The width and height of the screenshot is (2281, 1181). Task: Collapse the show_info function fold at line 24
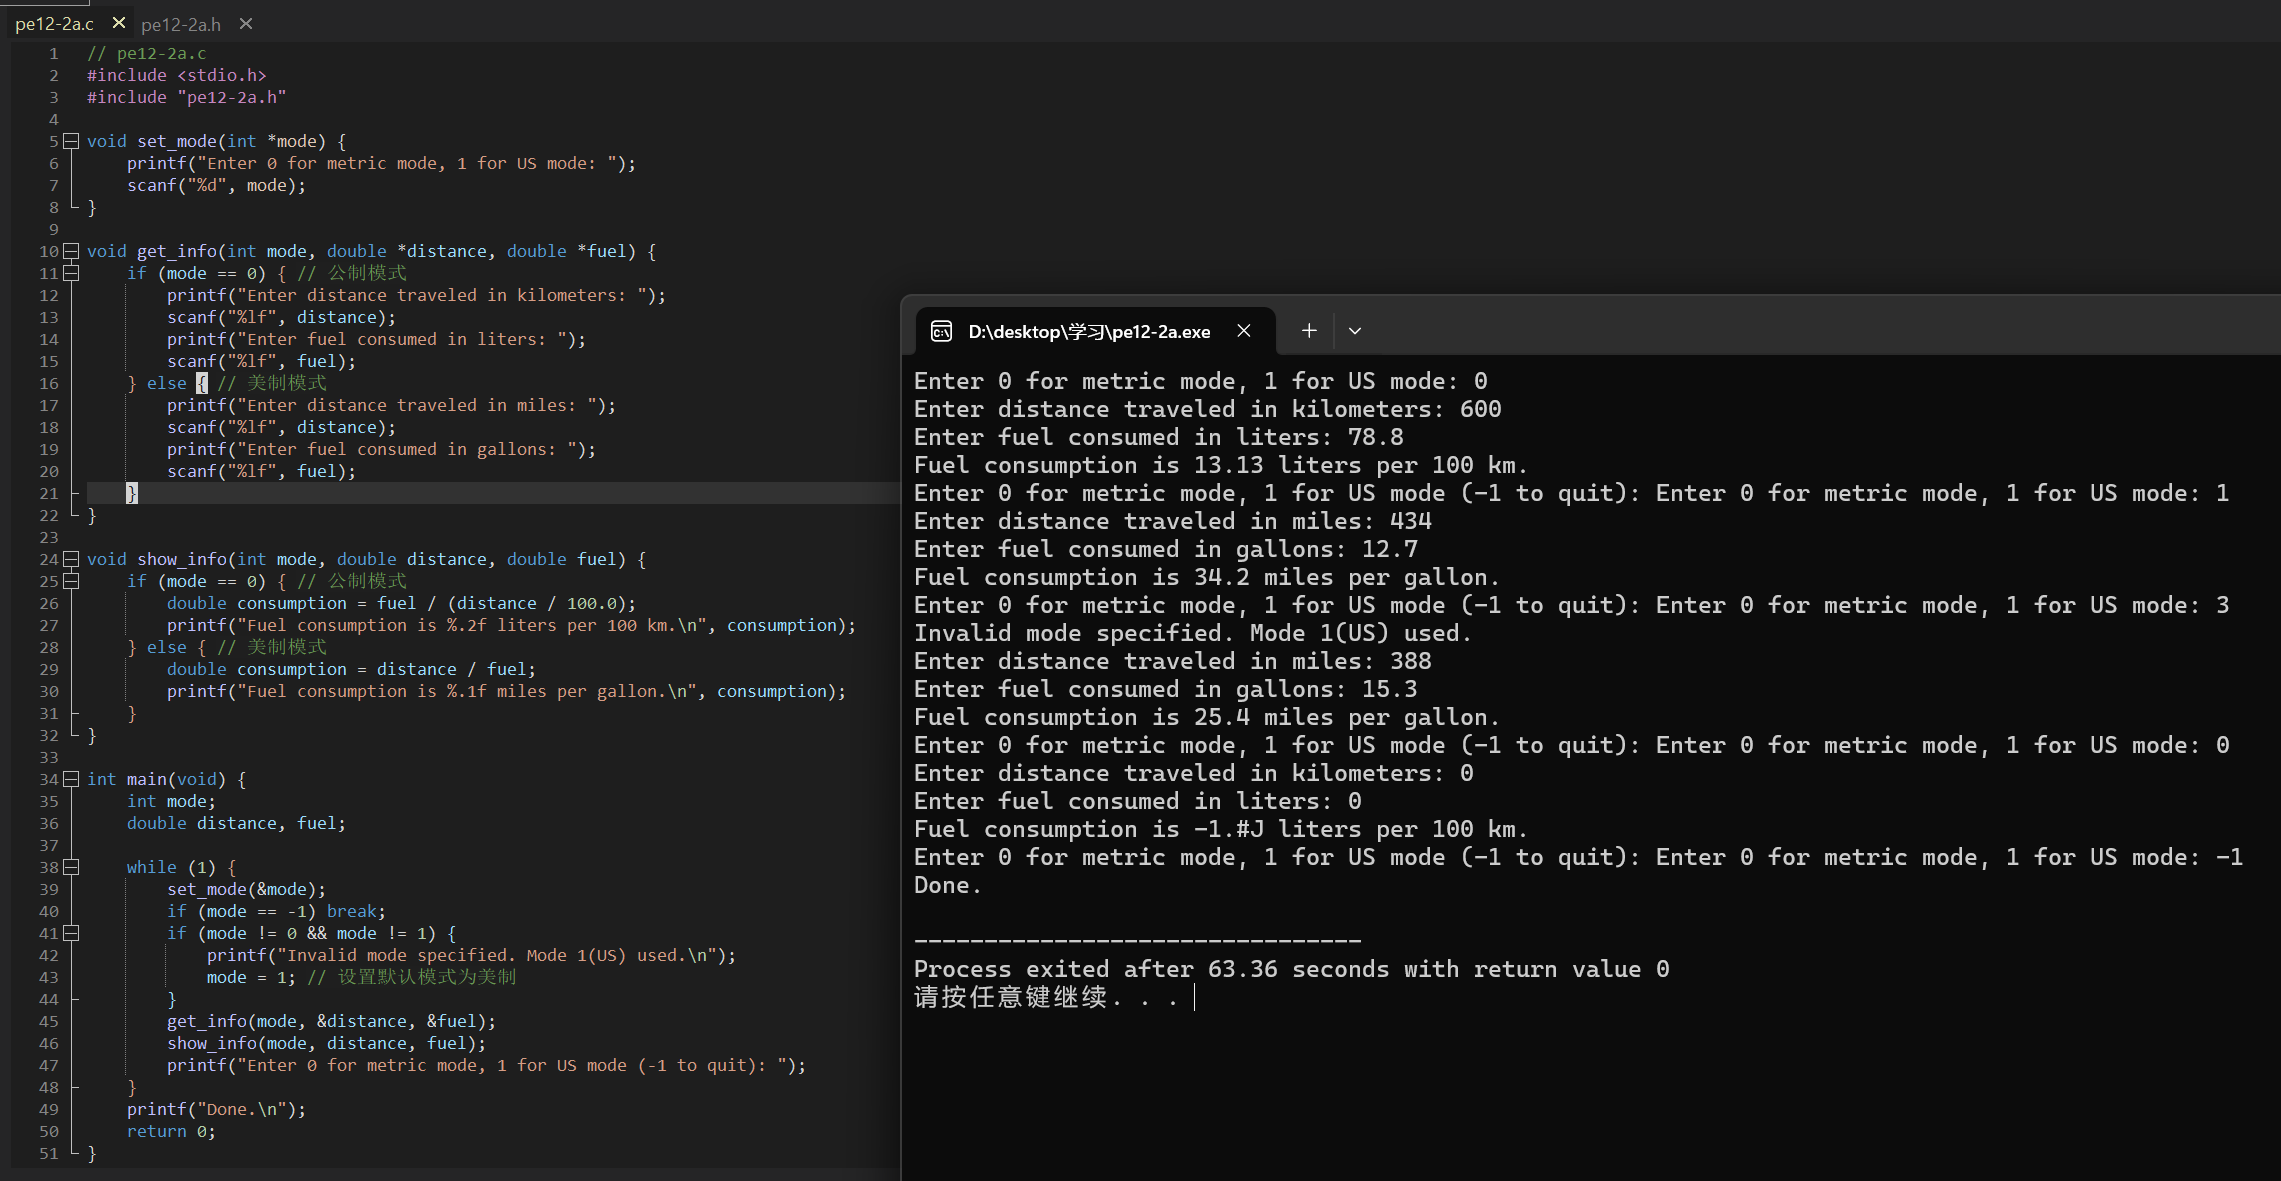tap(71, 559)
